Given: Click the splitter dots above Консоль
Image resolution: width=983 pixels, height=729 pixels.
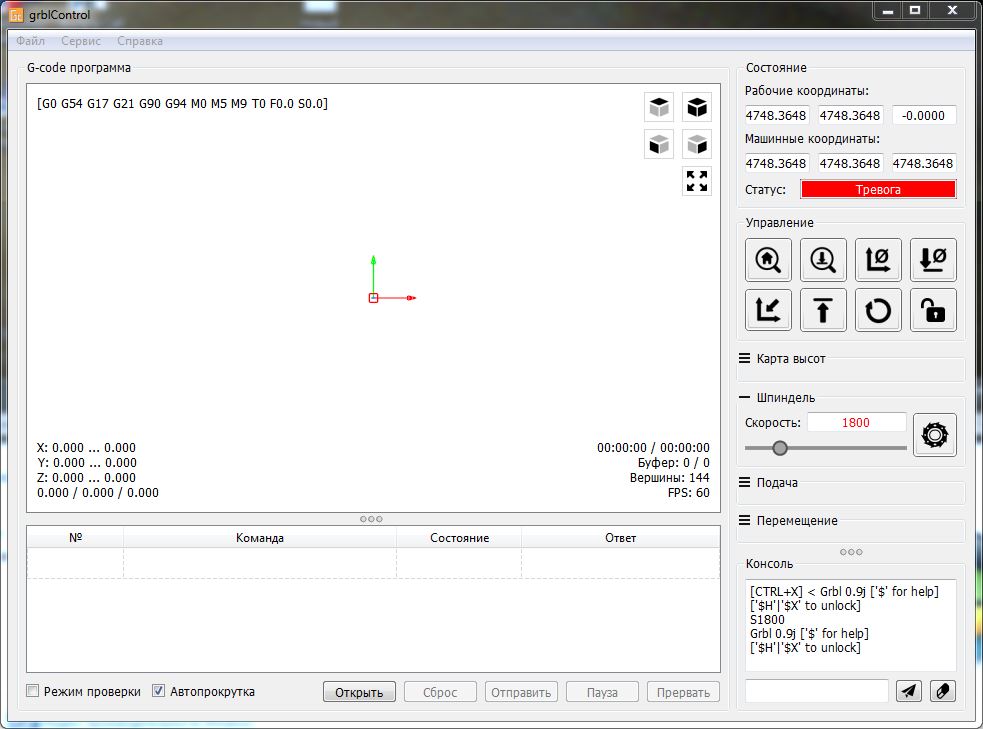Looking at the screenshot, I should coord(851,552).
